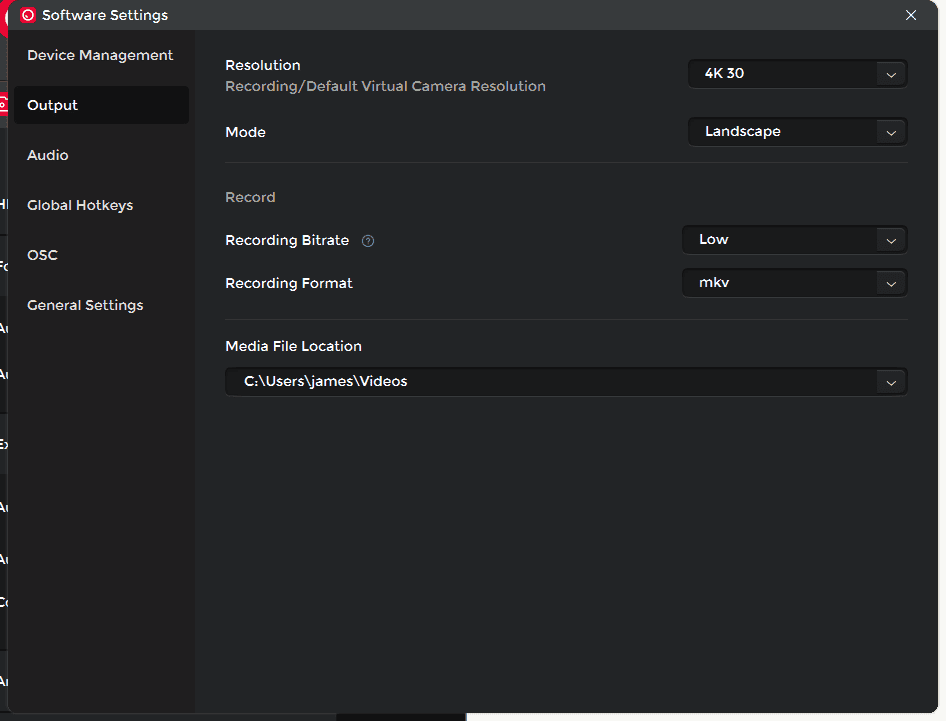Click the Software Settings title text
946x721 pixels.
coord(105,15)
